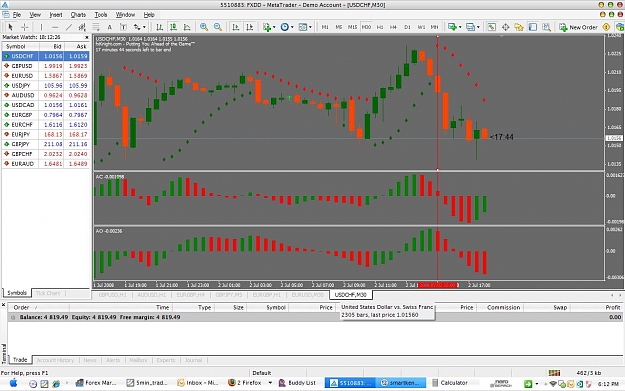625x391 pixels.
Task: Open the indicators list dropdown
Action: tap(269, 27)
